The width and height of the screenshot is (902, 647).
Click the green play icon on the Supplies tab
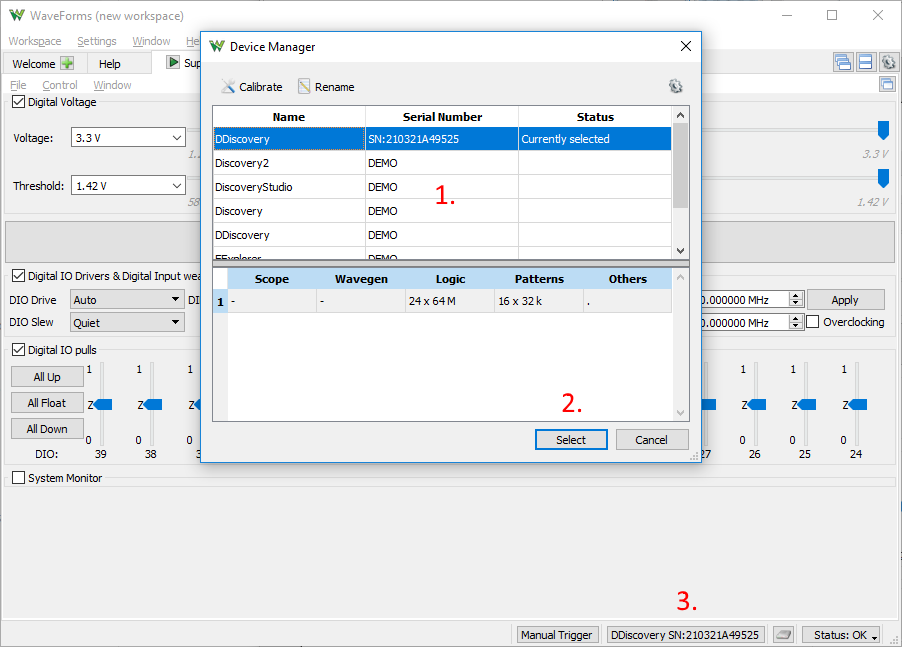pos(173,62)
